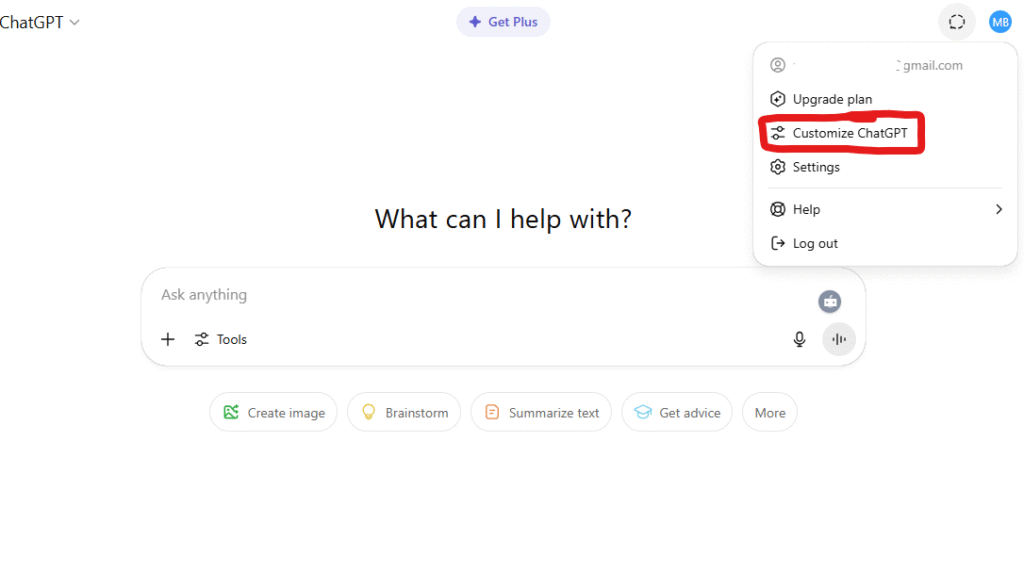Open the ChatGPT model selector dropdown
Viewport: 1024px width, 572px height.
tap(39, 22)
